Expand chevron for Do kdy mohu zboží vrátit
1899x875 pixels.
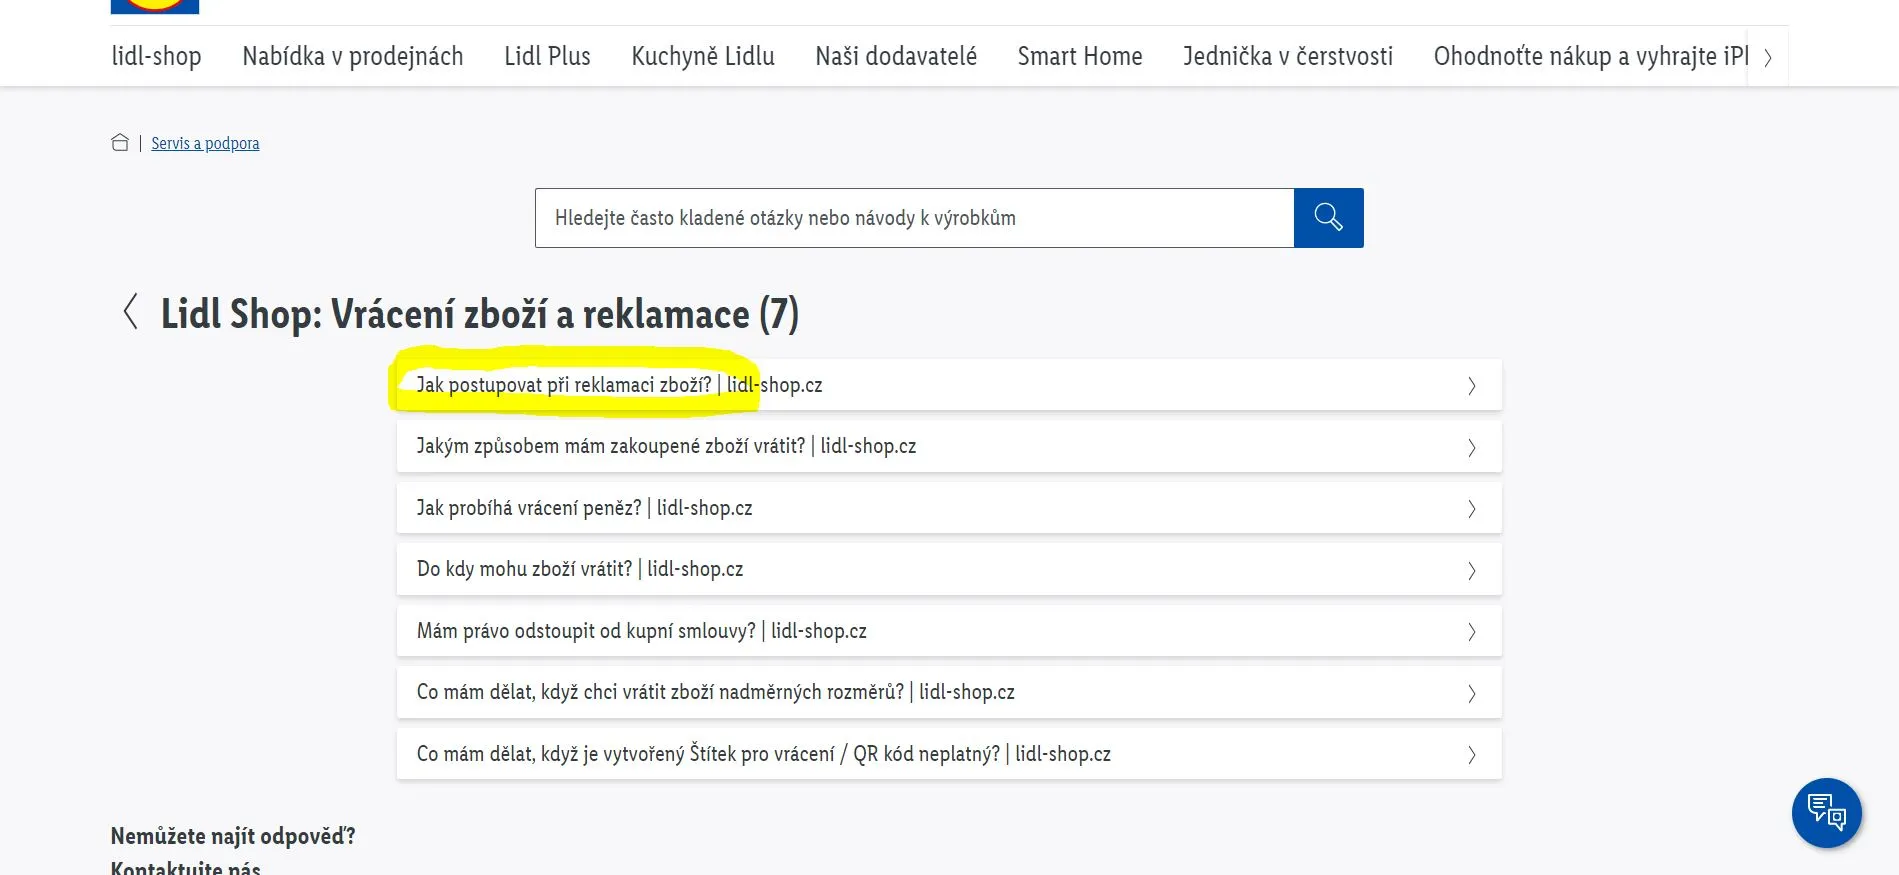pyautogui.click(x=1471, y=570)
